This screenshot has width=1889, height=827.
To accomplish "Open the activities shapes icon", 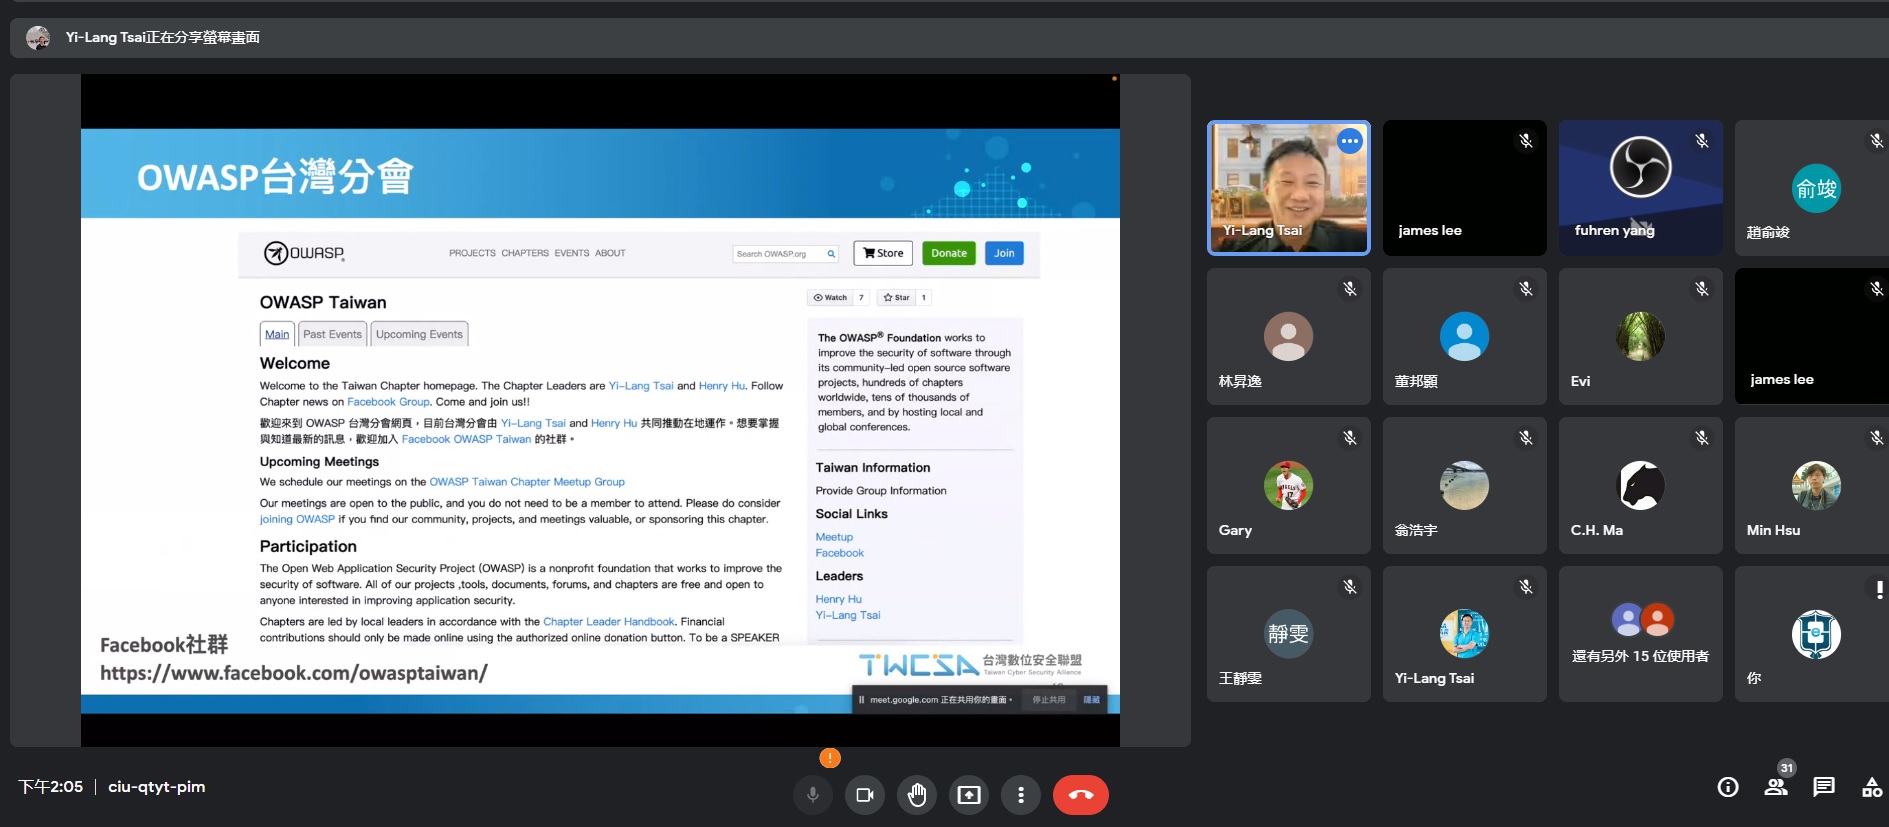I will (1872, 787).
